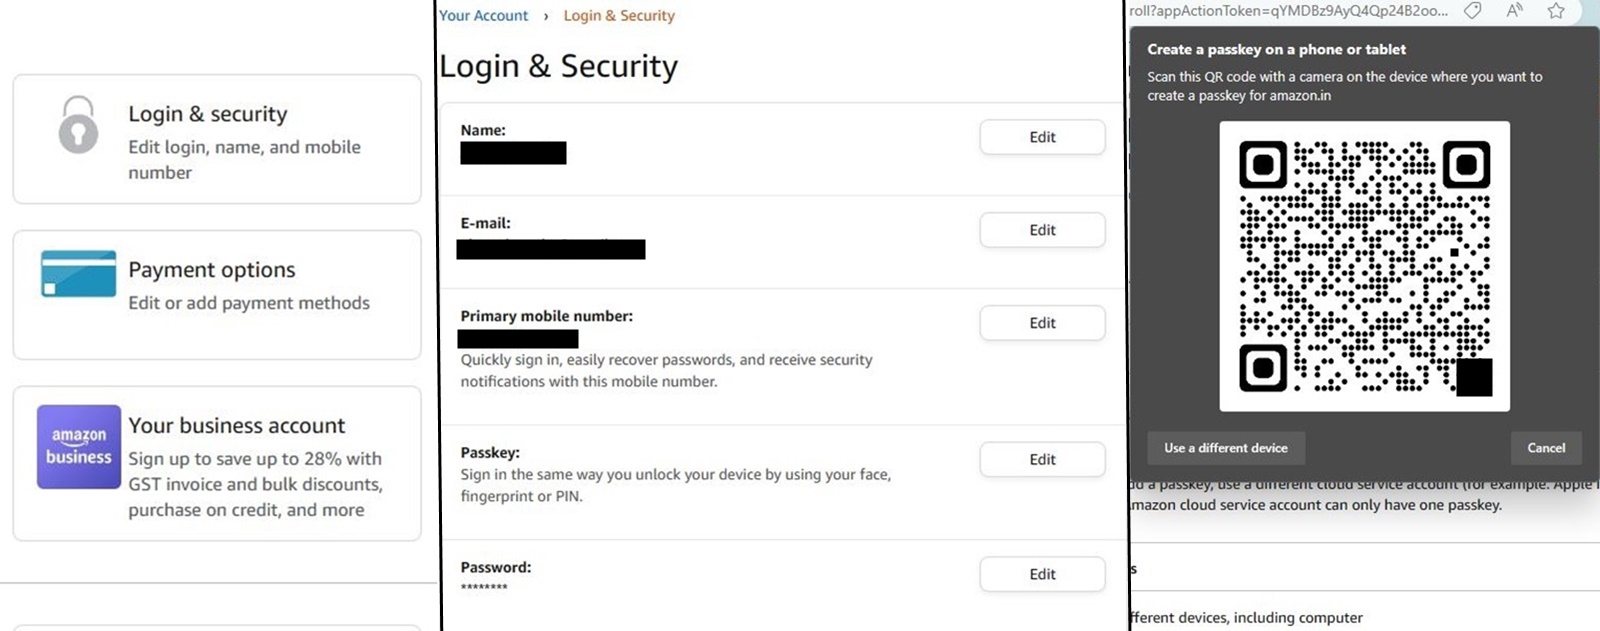1600x631 pixels.
Task: Cancel the passkey creation dialog
Action: tap(1545, 448)
